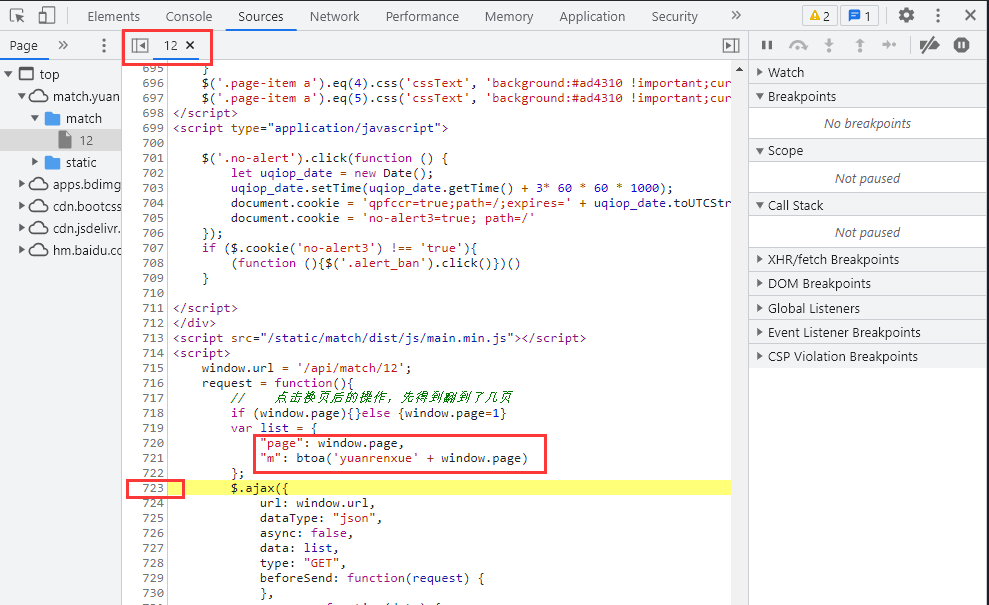This screenshot has width=989, height=605.
Task: Collapse the debugger sidebar pane
Action: pyautogui.click(x=731, y=46)
